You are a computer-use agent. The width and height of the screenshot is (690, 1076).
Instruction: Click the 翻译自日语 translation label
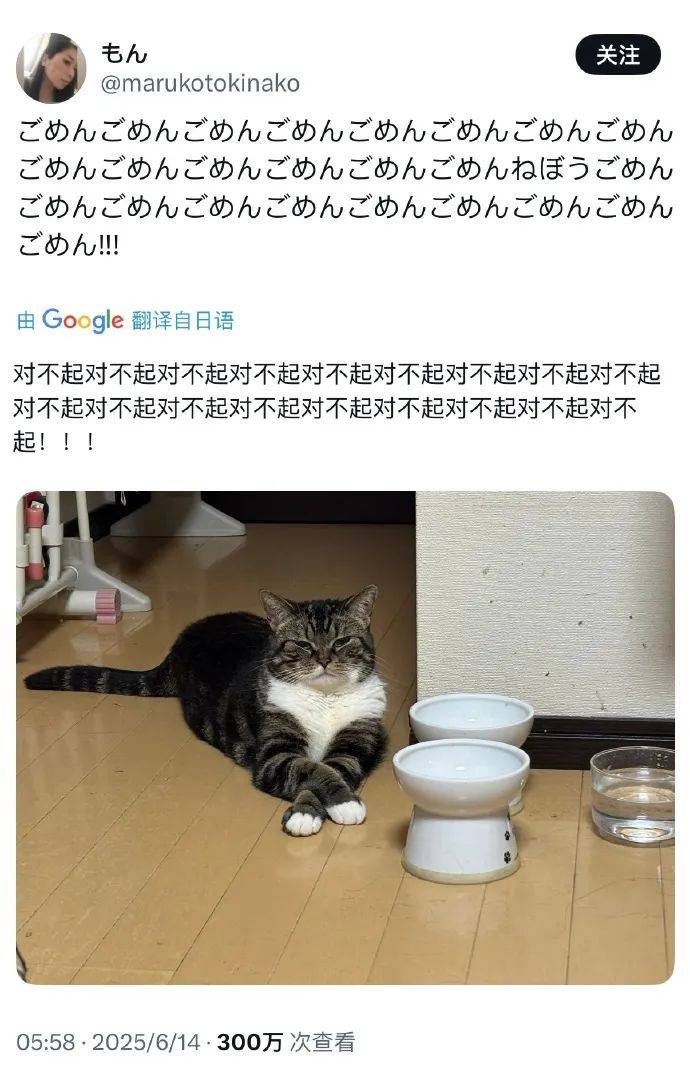(x=182, y=320)
